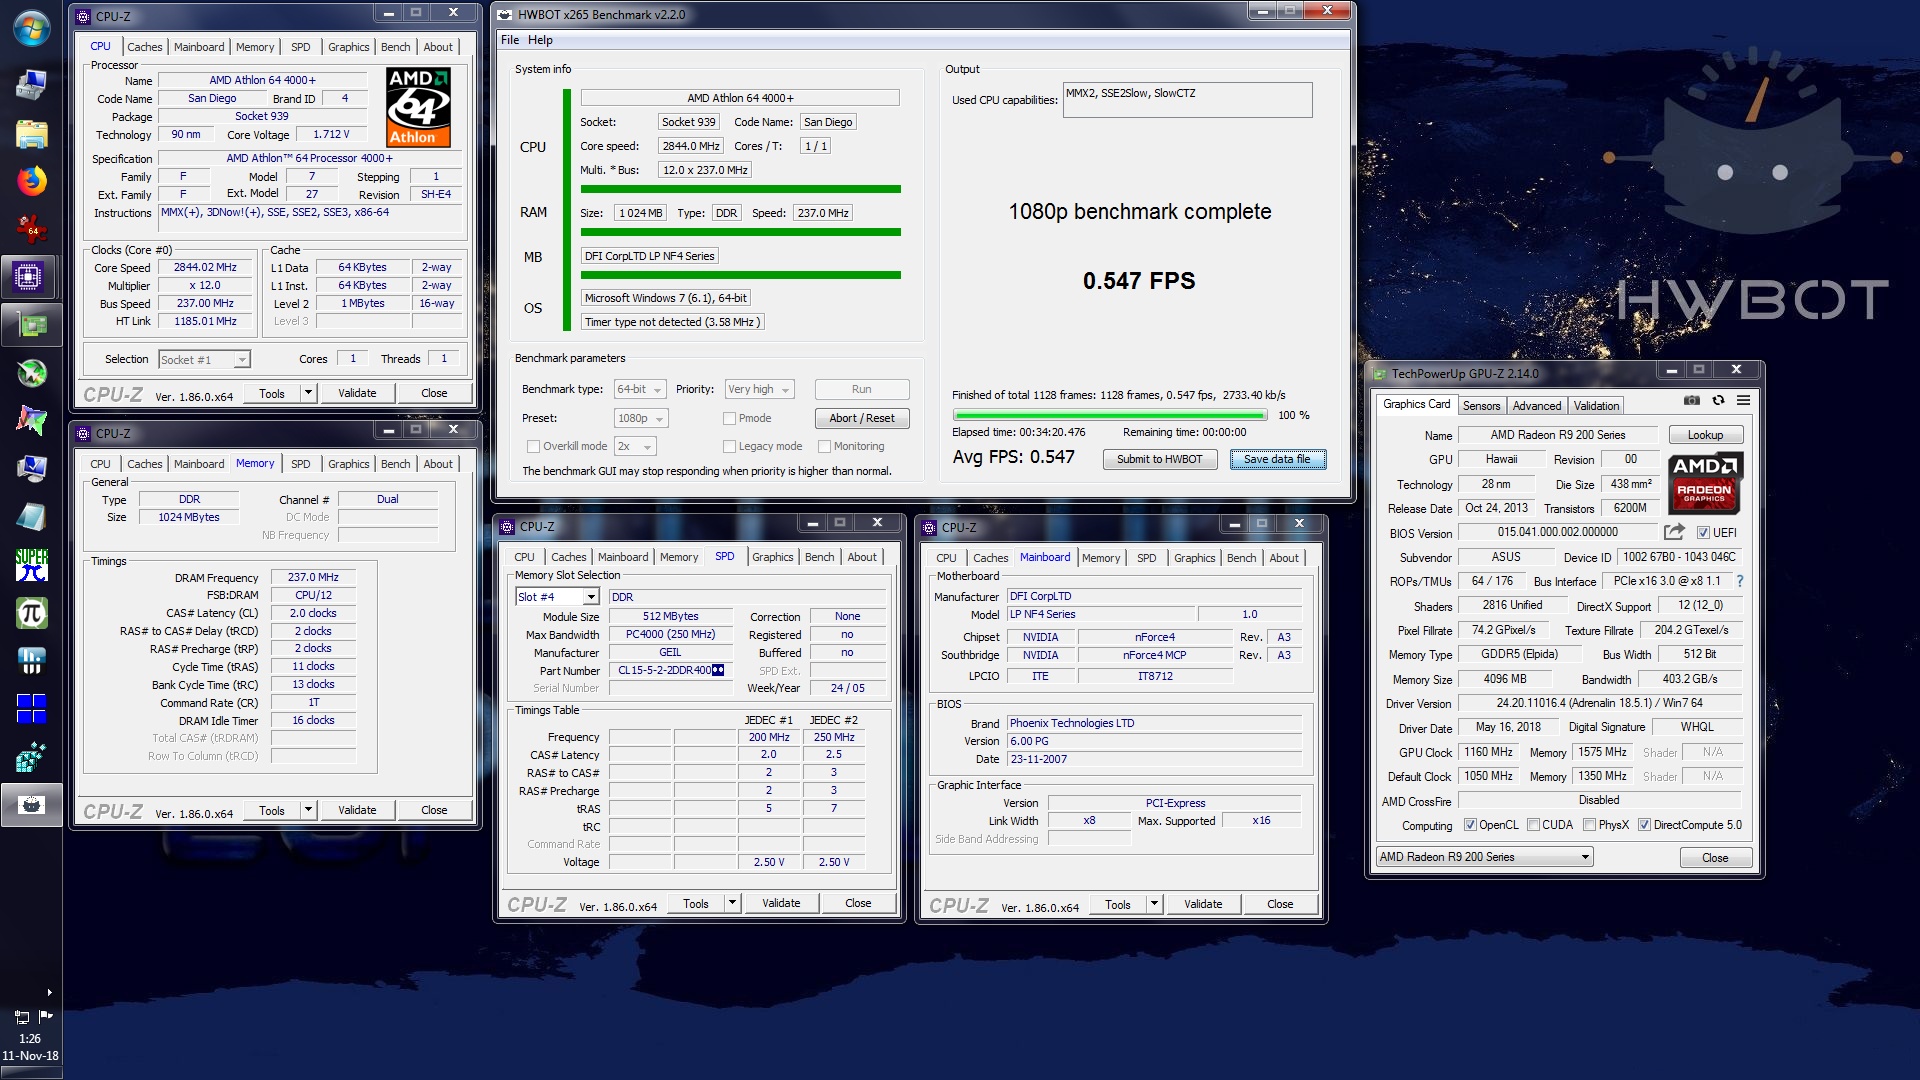
Task: Enable Legacy mode checkbox
Action: point(729,447)
